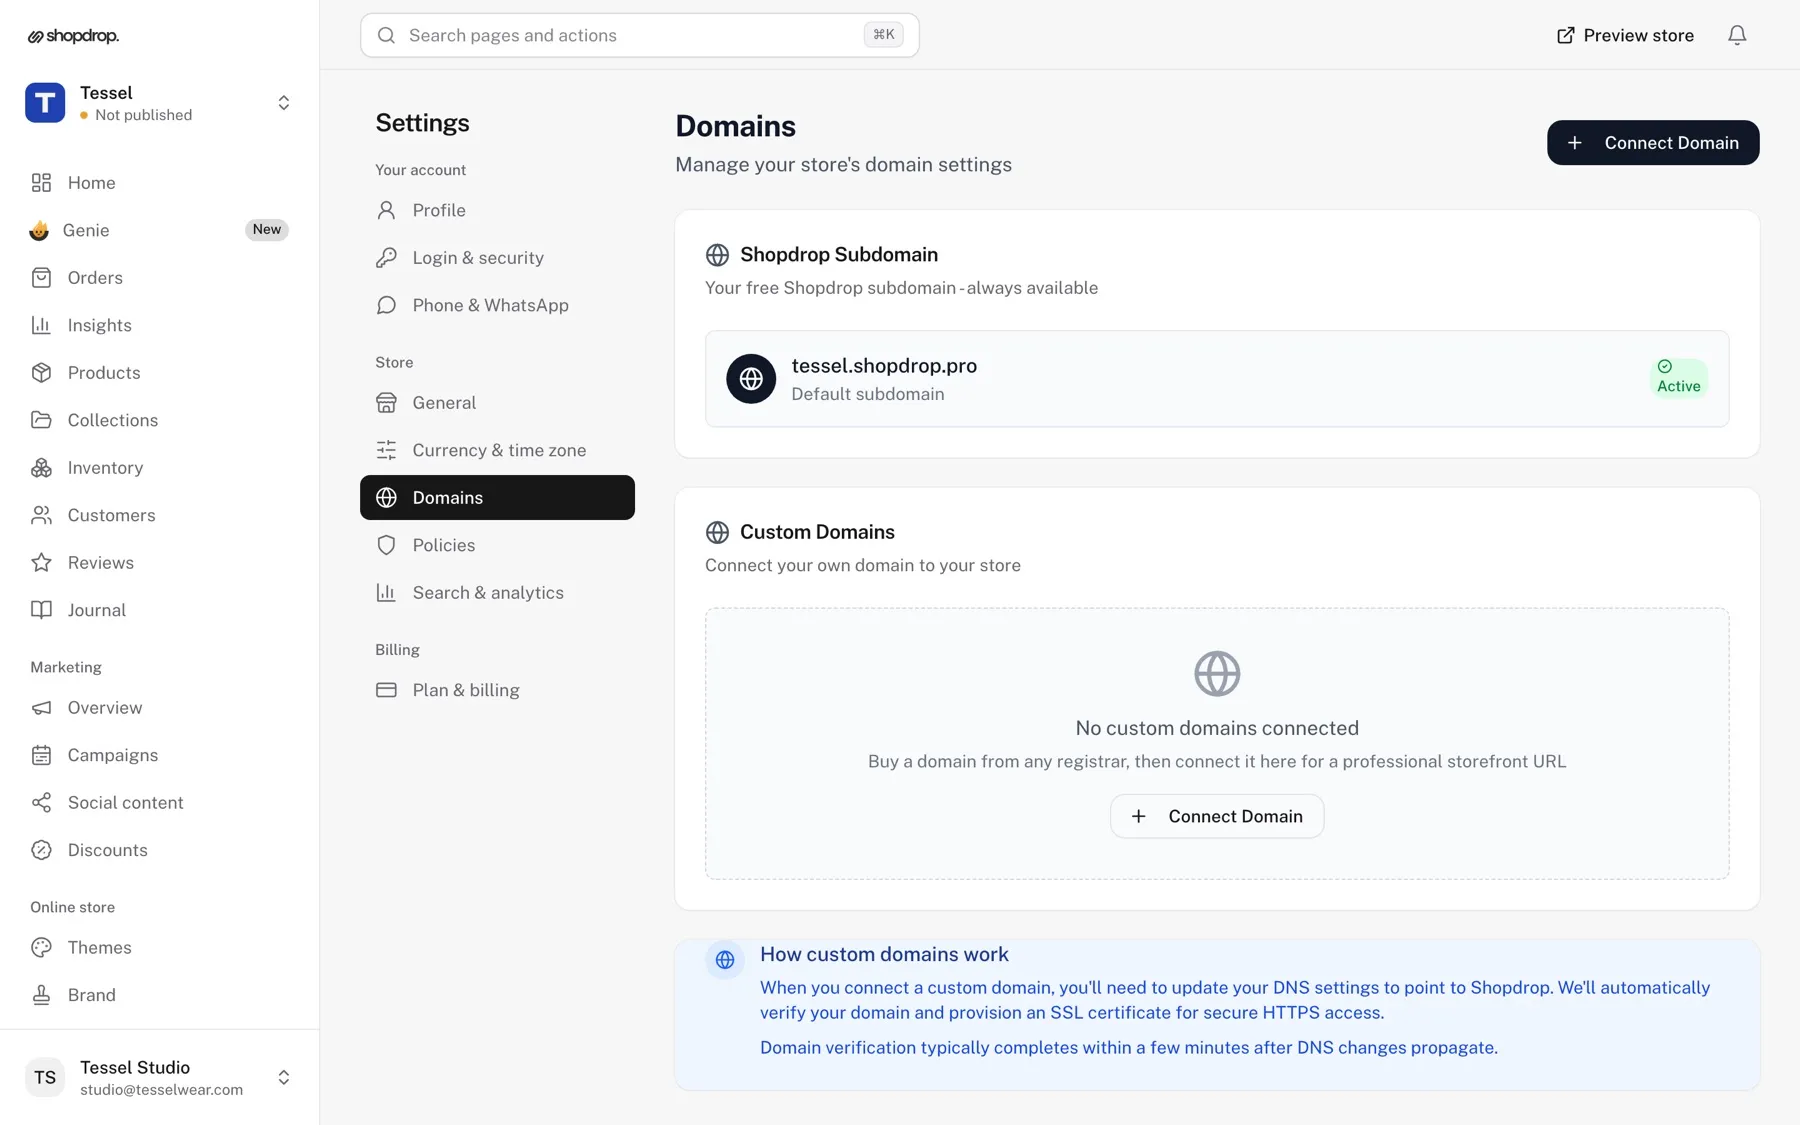
Task: Click the studio@tesselwear.com email text
Action: [161, 1090]
